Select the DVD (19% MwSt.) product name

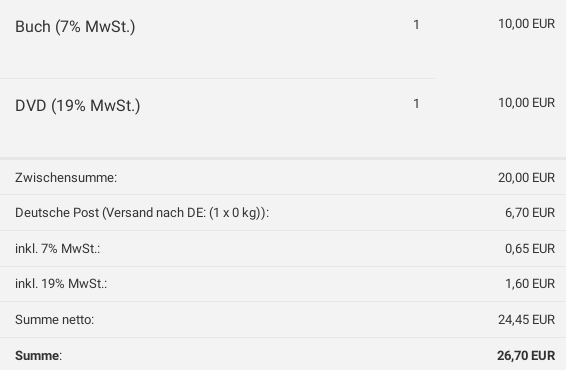(78, 106)
